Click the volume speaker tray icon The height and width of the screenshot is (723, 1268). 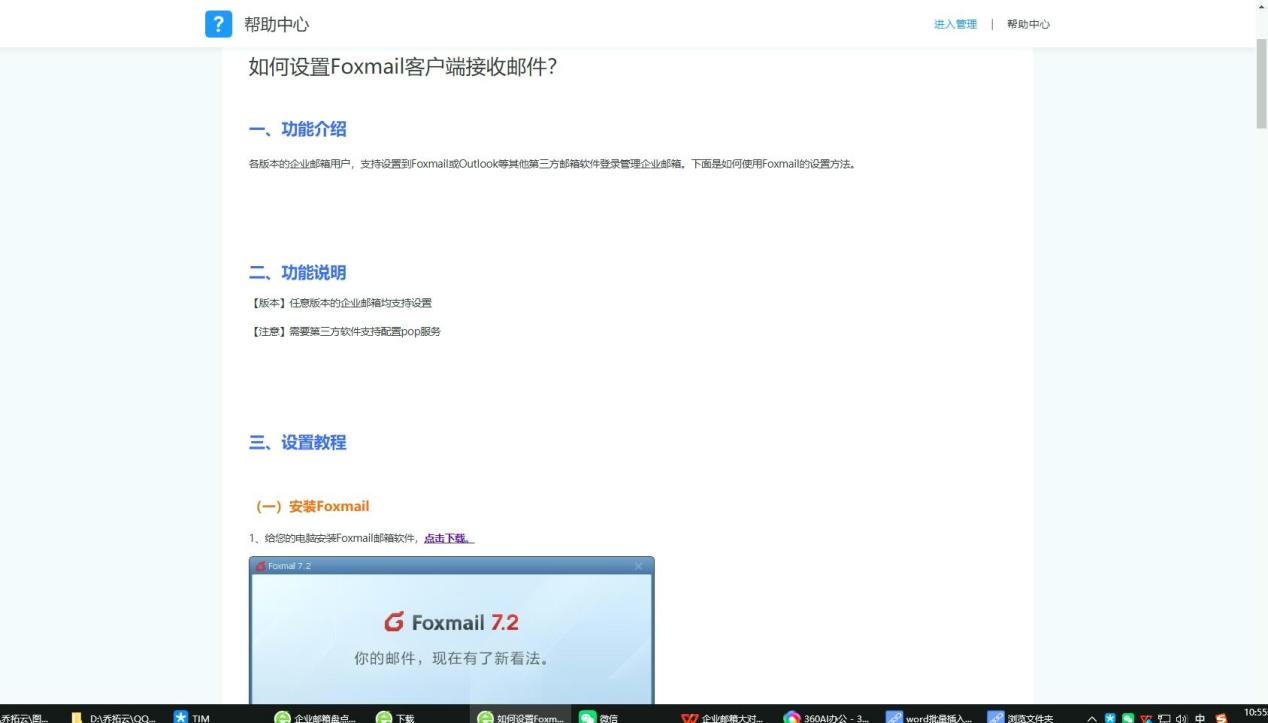1181,718
